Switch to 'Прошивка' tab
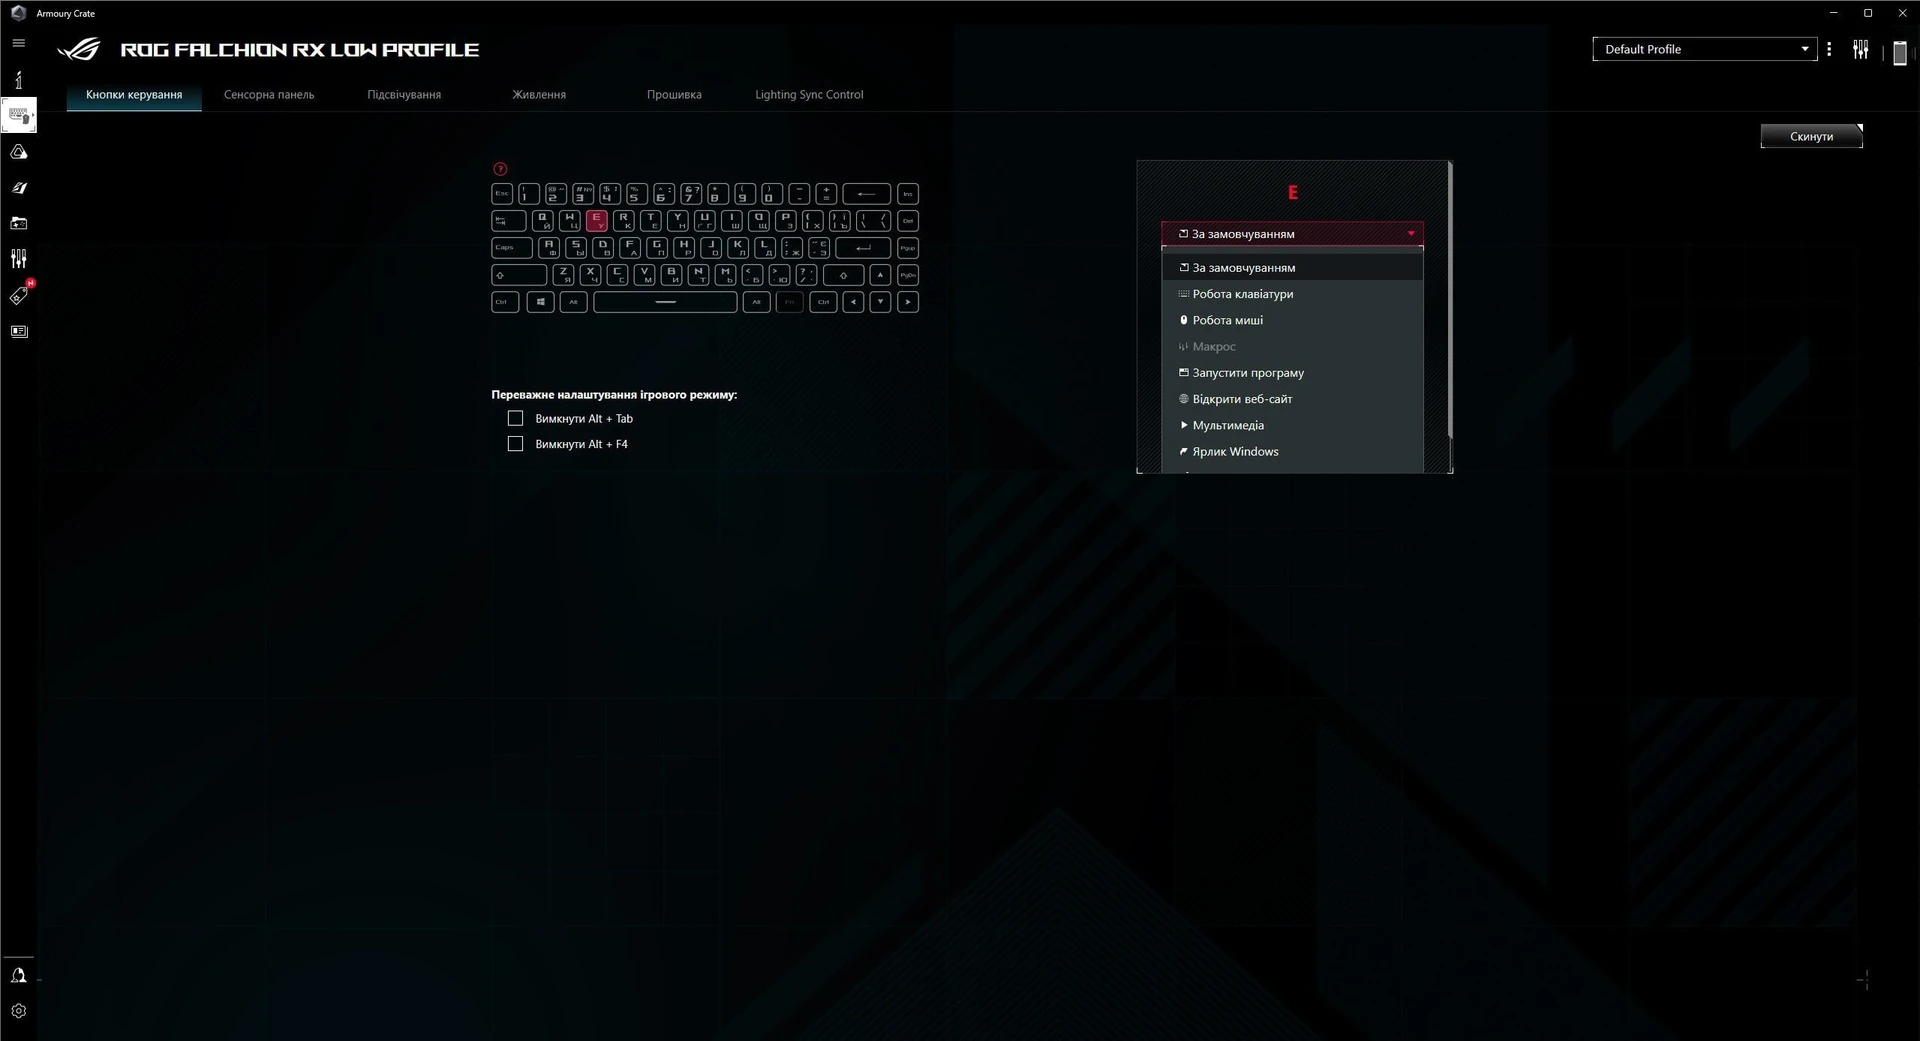1920x1041 pixels. pyautogui.click(x=674, y=95)
